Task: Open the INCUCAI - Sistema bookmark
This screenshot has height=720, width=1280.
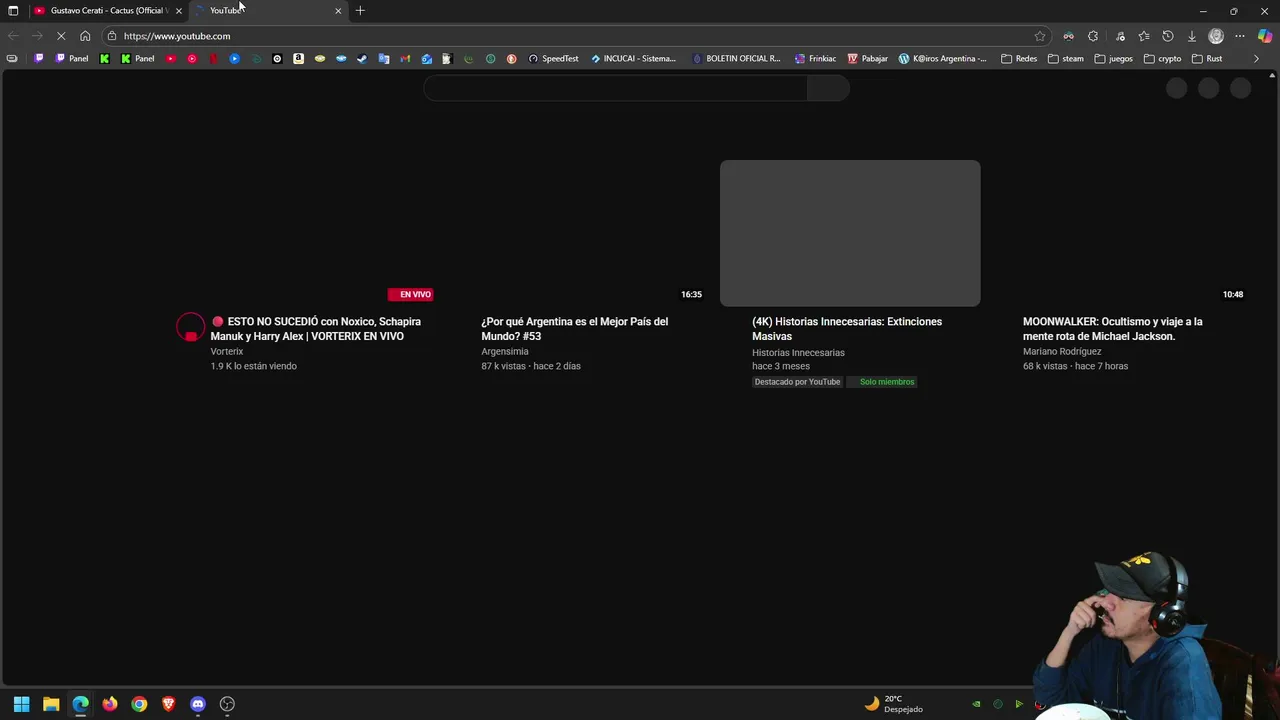Action: click(633, 58)
